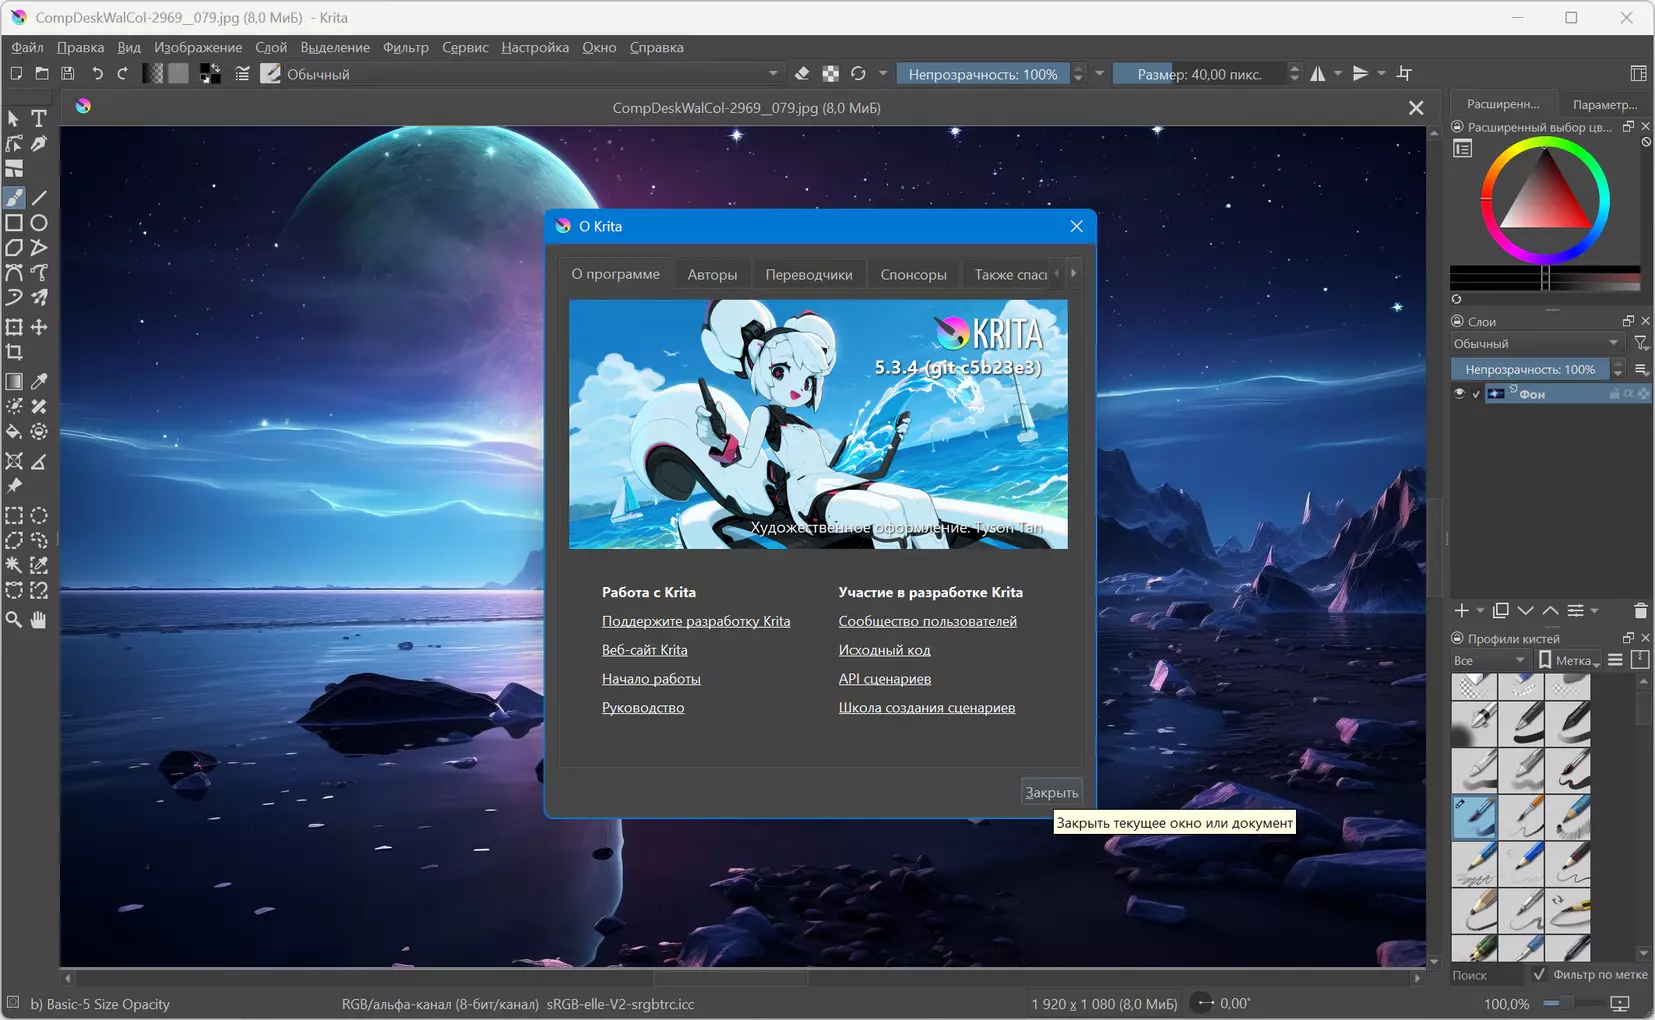
Task: Open the brush editor icon in the toolbar
Action: click(242, 73)
